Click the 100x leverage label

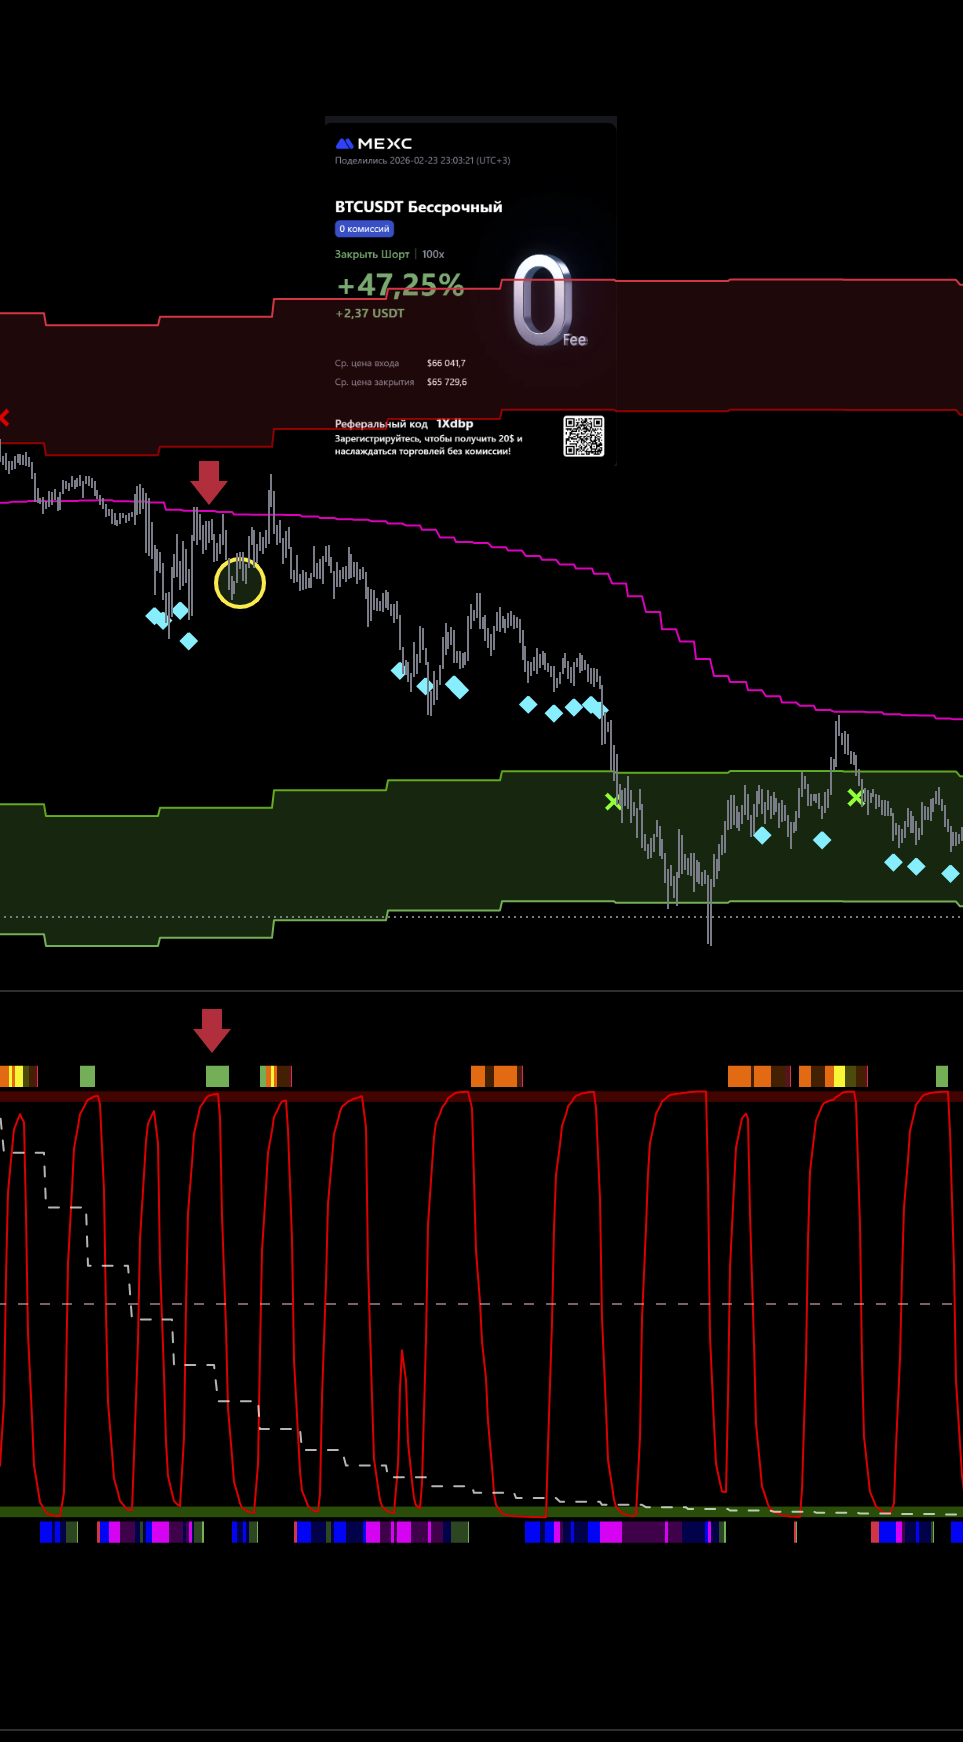[x=433, y=254]
